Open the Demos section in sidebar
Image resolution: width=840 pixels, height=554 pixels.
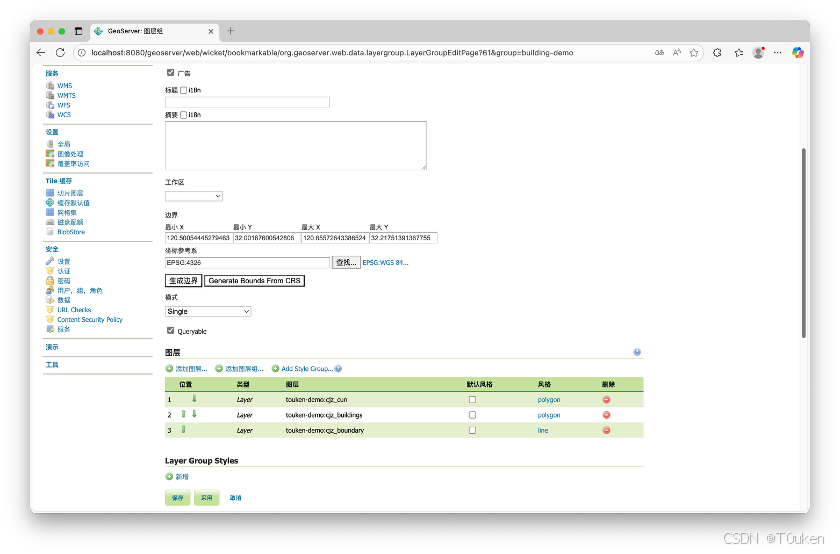(52, 347)
